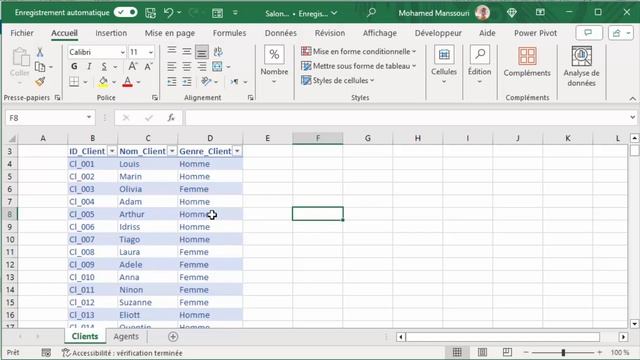Open Mise en forme conditionnelle menu

click(358, 51)
